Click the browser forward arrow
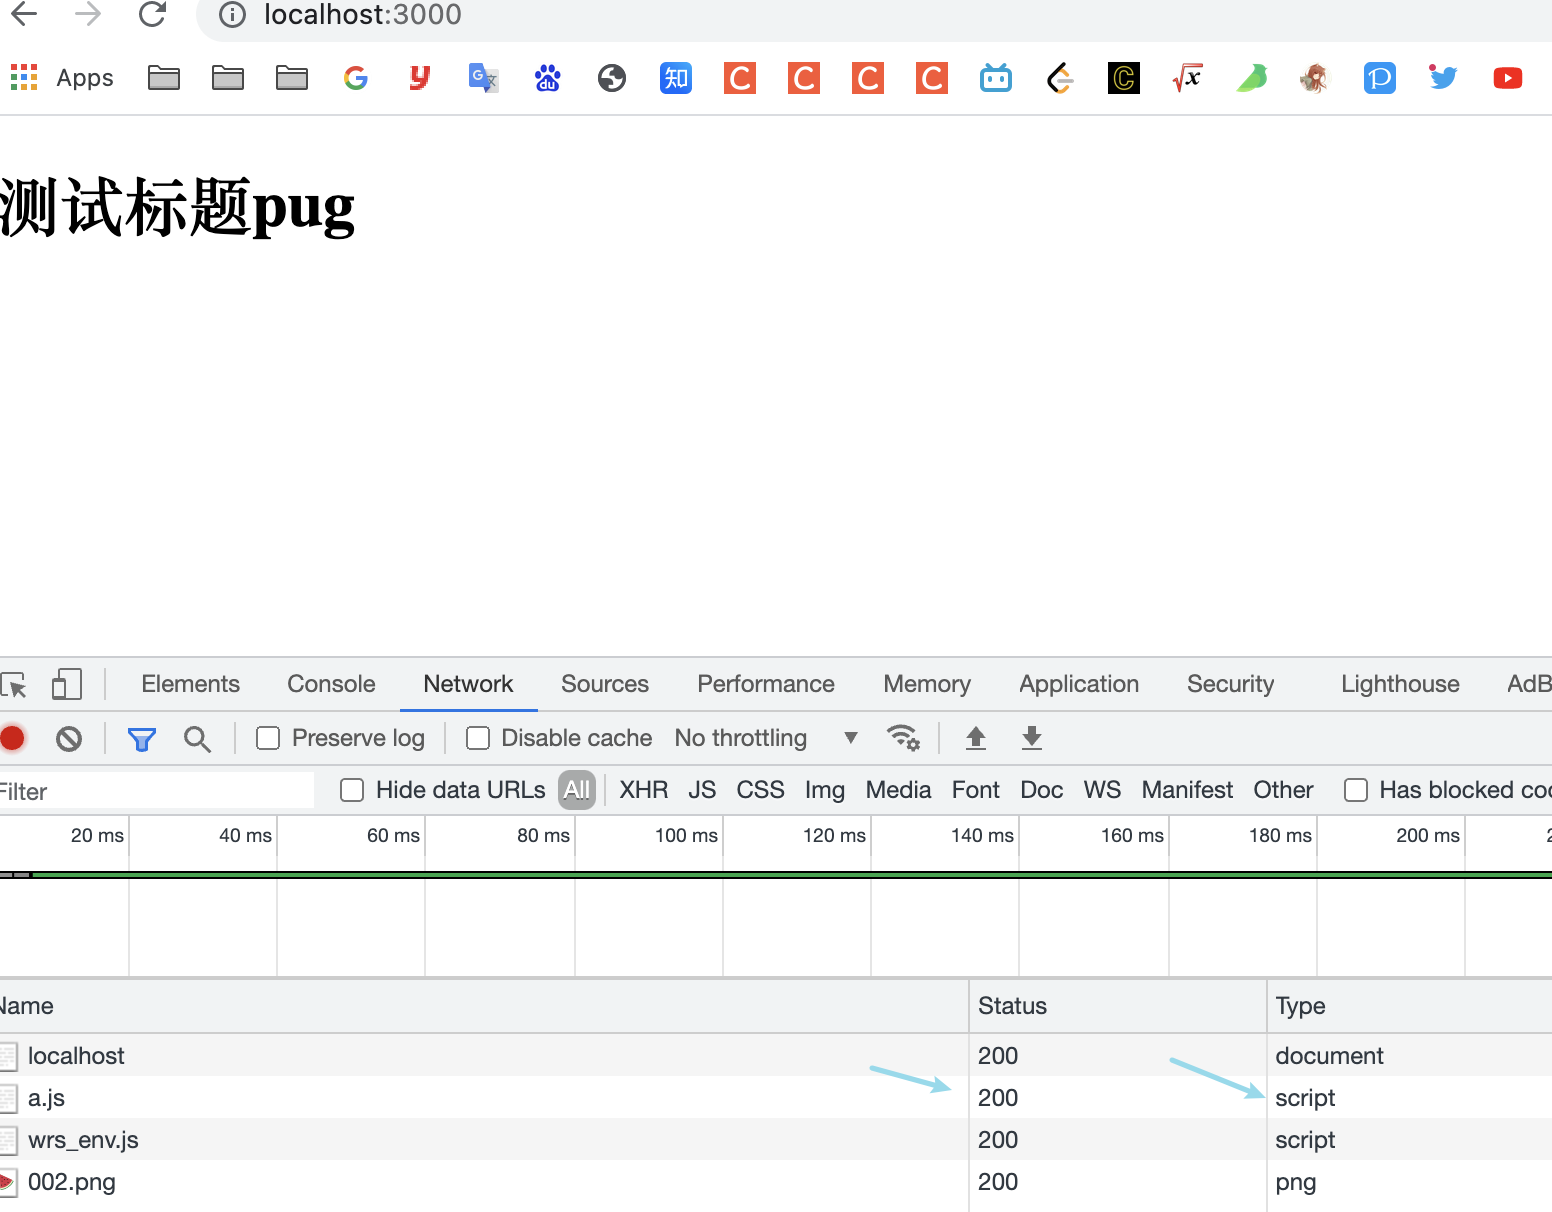 (88, 14)
